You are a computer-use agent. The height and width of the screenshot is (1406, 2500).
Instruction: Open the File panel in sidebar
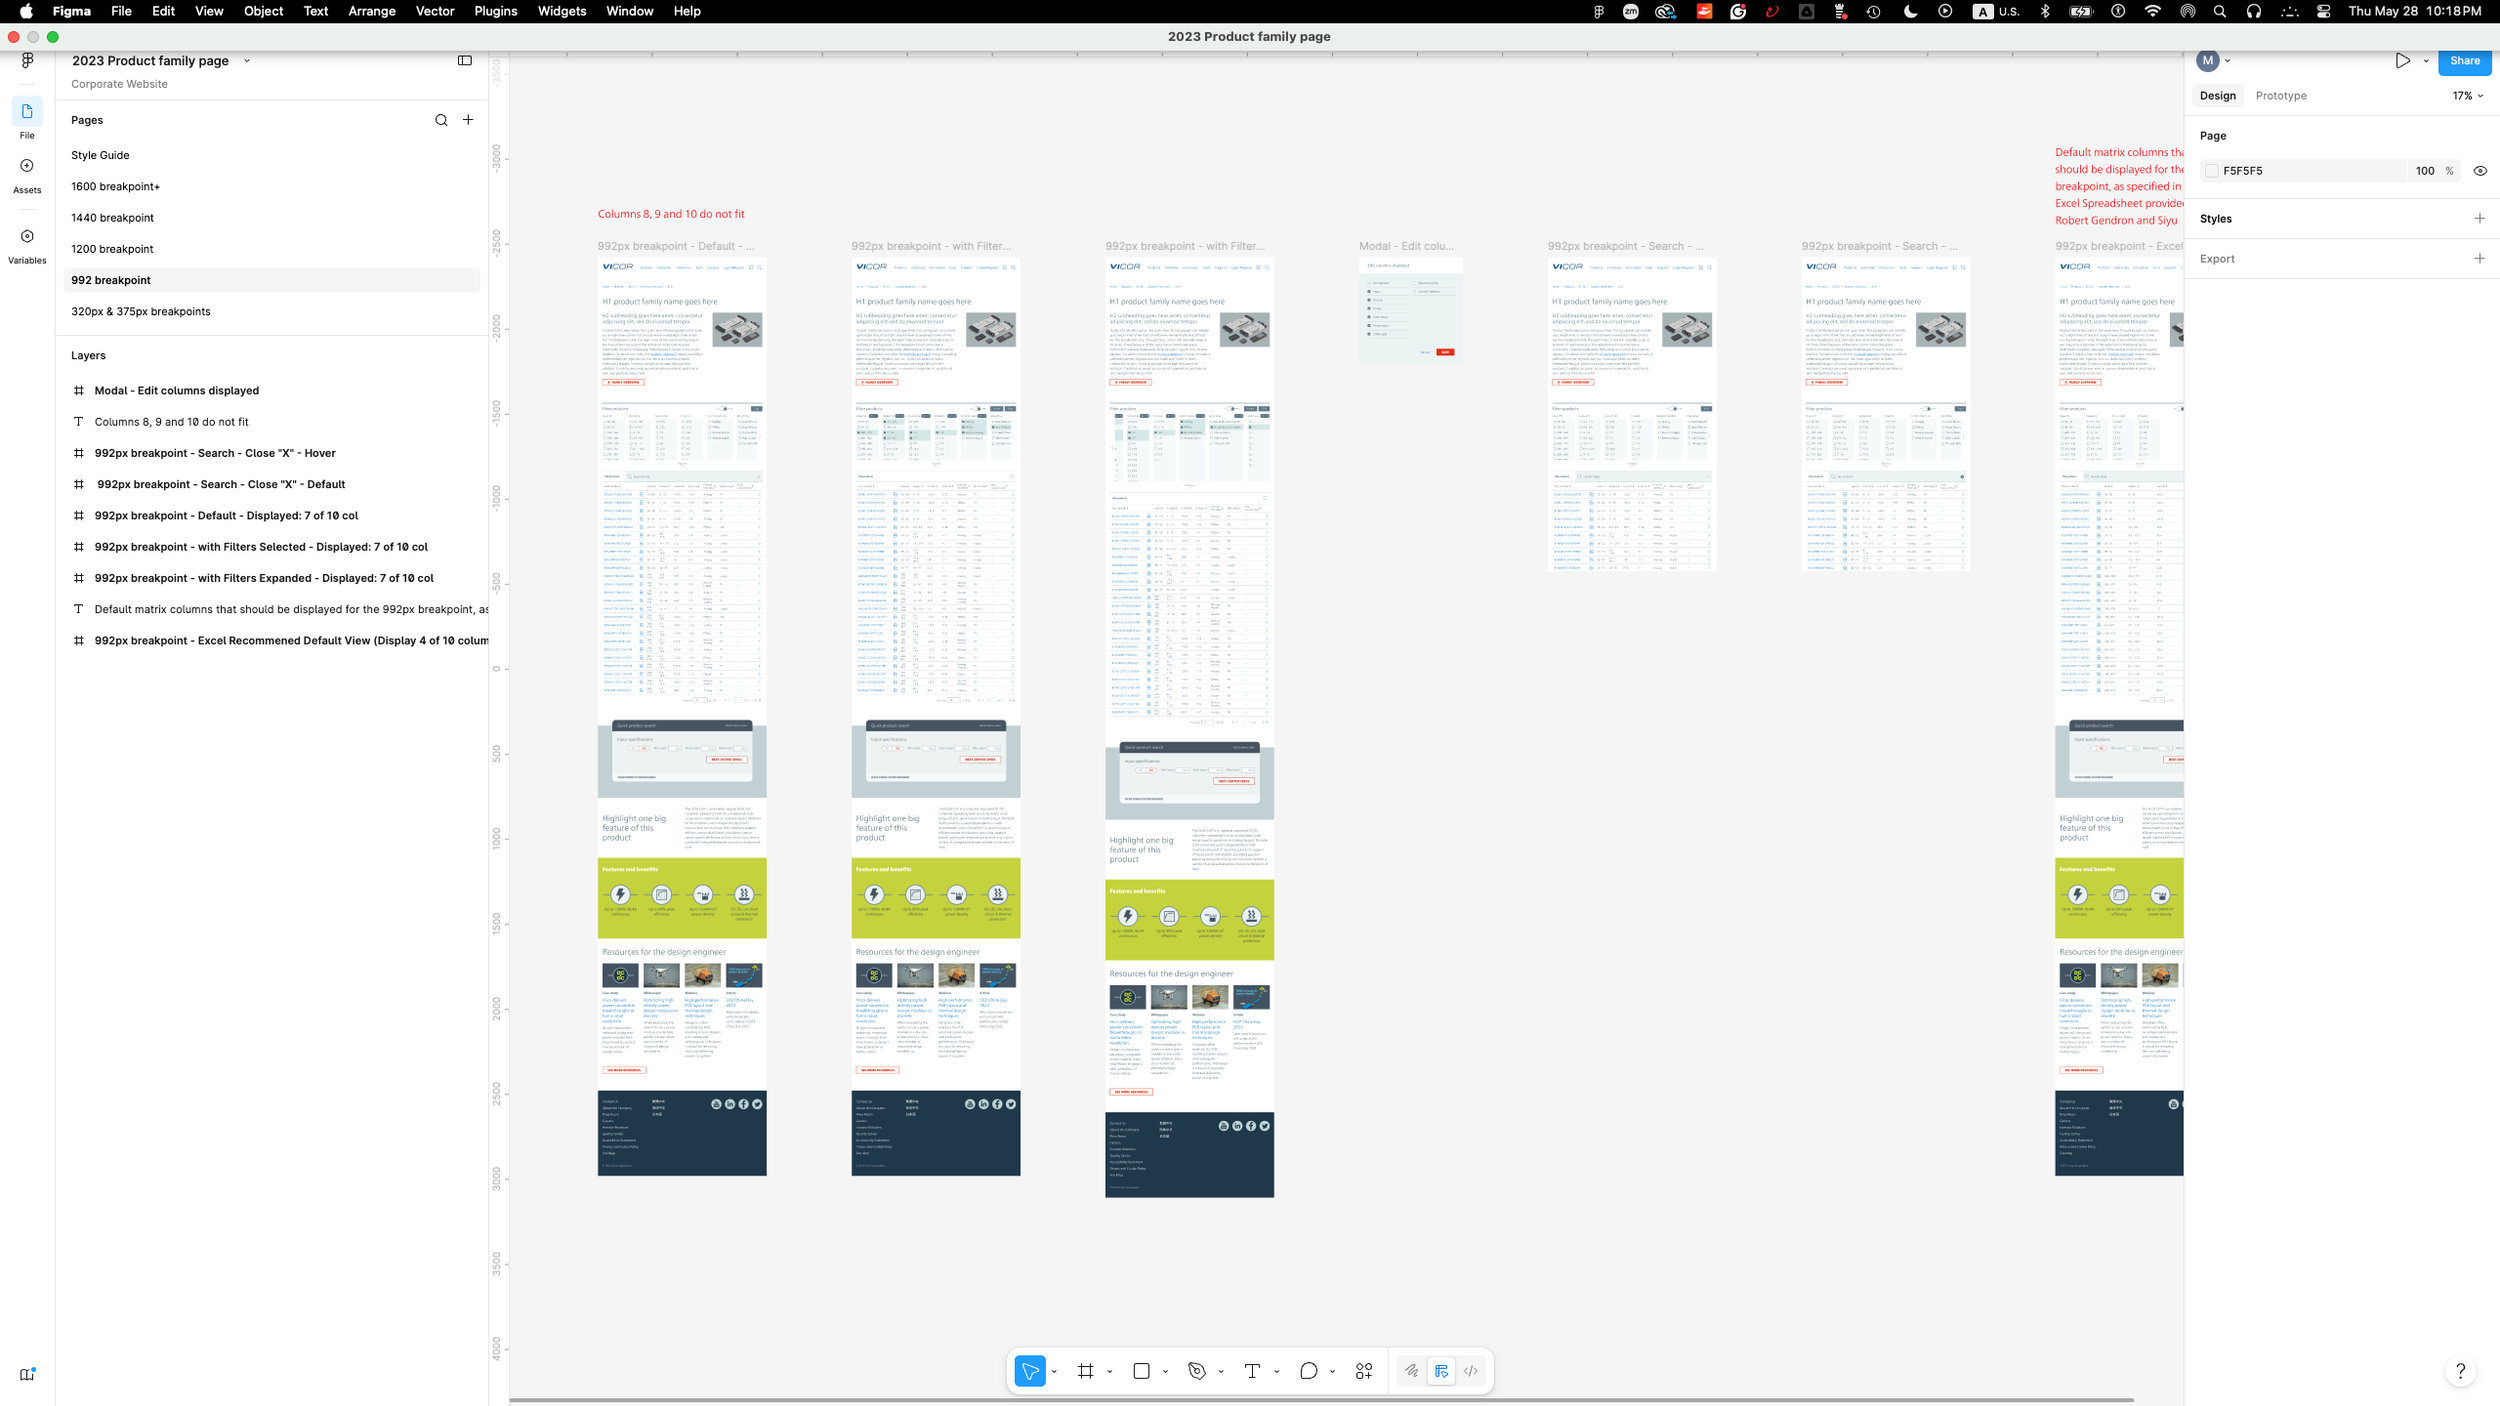pos(27,119)
